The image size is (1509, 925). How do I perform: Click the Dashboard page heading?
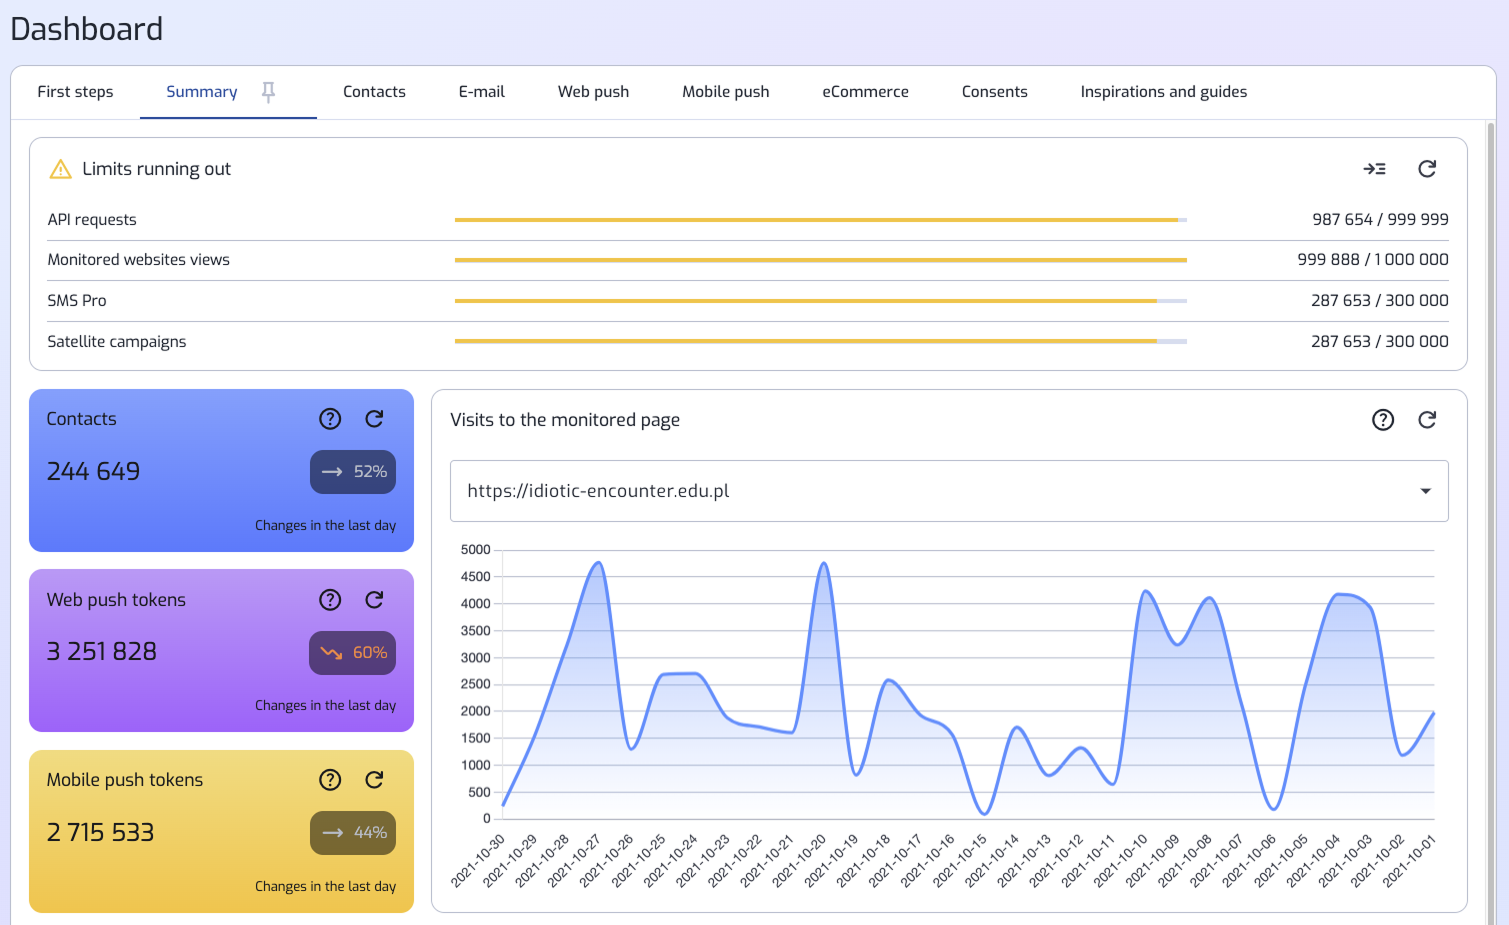pyautogui.click(x=87, y=29)
